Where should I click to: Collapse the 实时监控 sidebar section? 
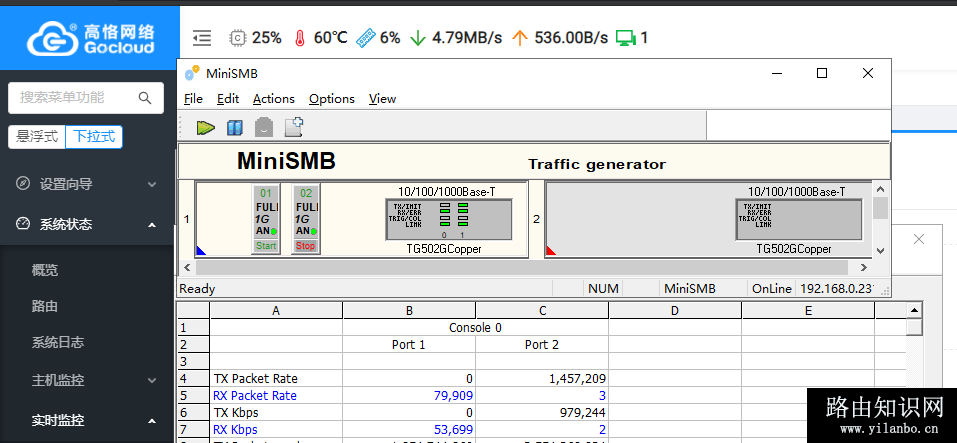87,420
